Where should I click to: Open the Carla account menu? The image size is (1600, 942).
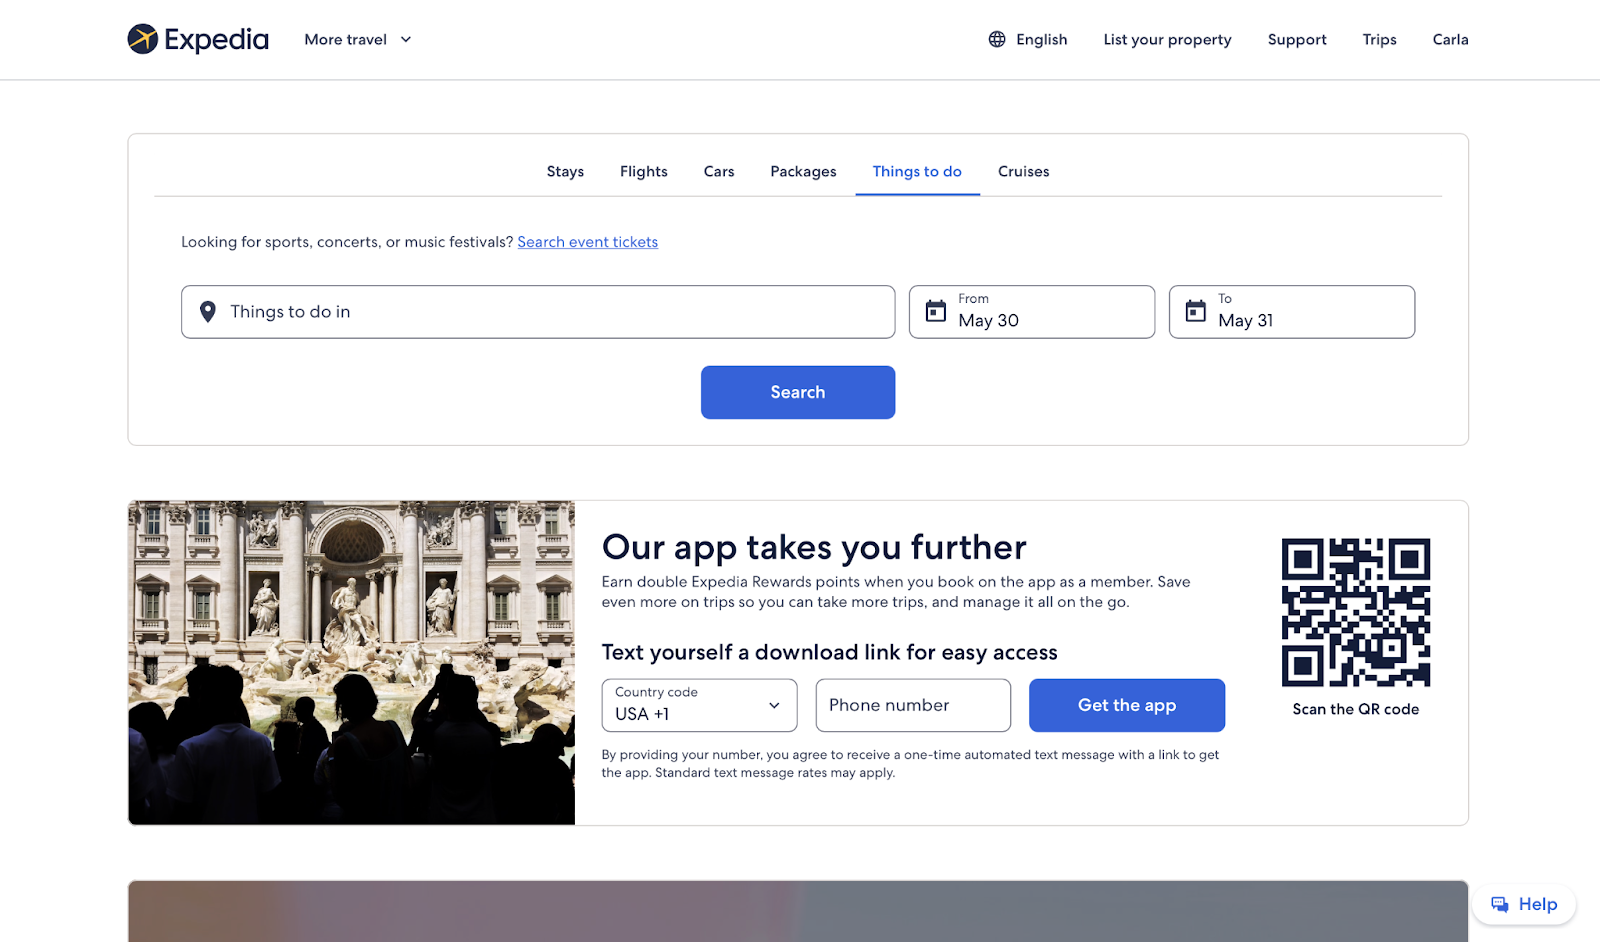click(x=1450, y=39)
